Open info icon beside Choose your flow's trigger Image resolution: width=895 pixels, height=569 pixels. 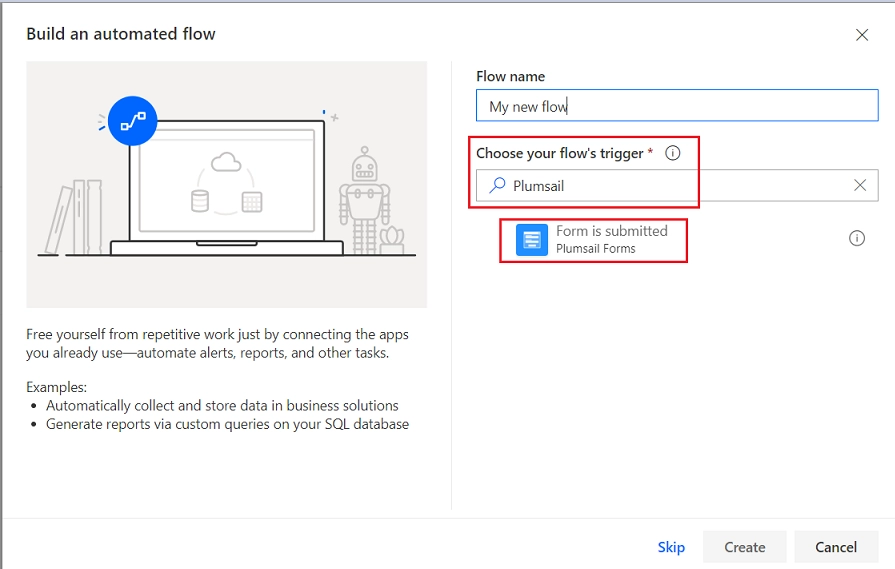pyautogui.click(x=673, y=153)
